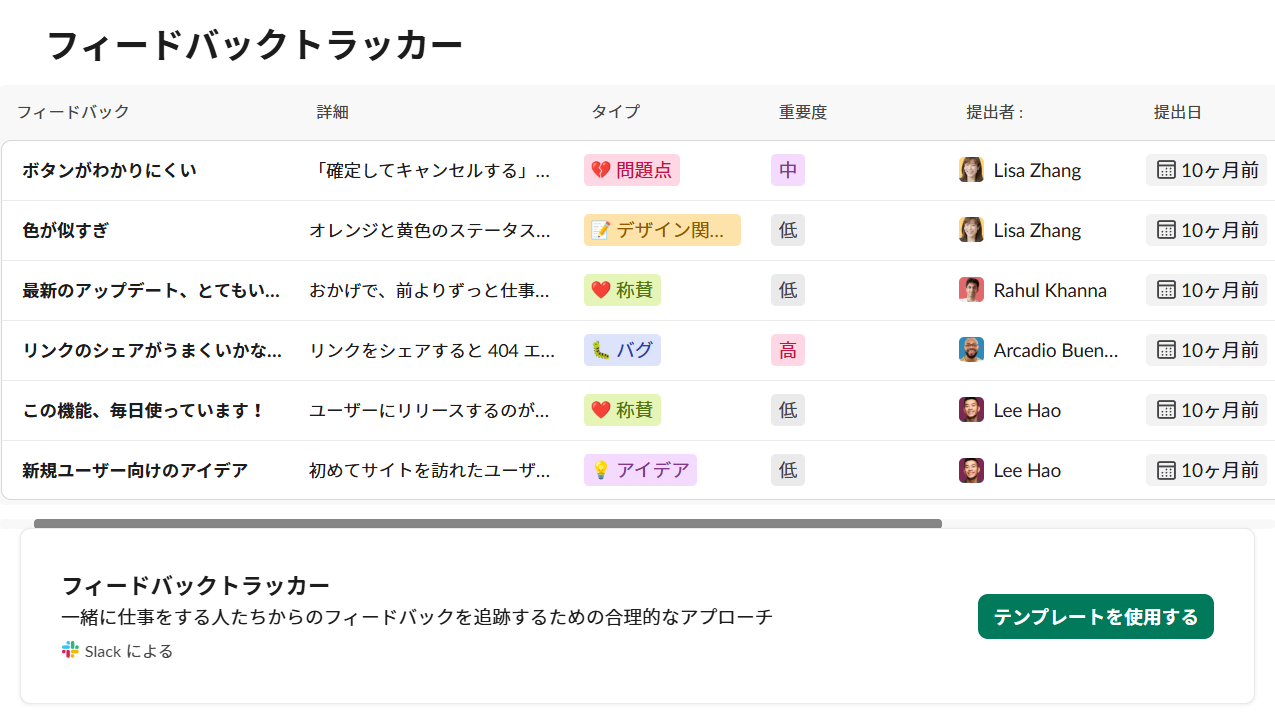This screenshot has height=716, width=1275.
Task: Click テンプレートを使用する button
Action: (1096, 617)
